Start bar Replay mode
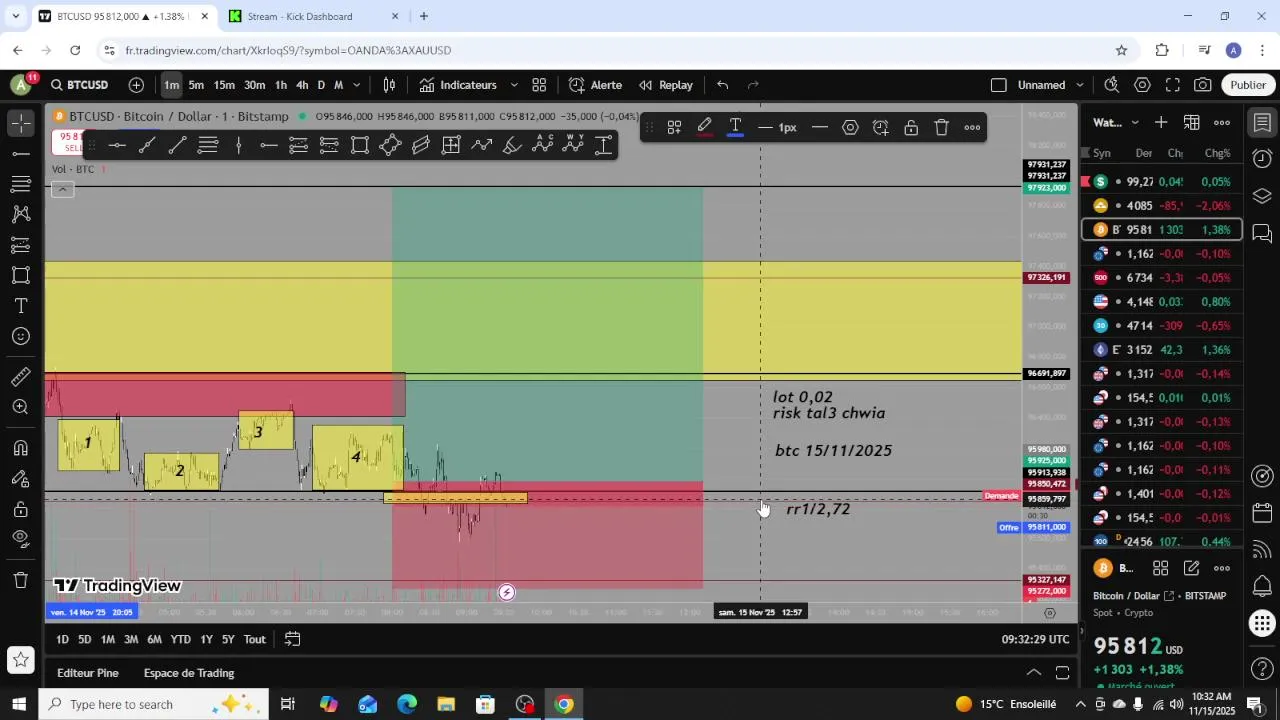 (666, 85)
